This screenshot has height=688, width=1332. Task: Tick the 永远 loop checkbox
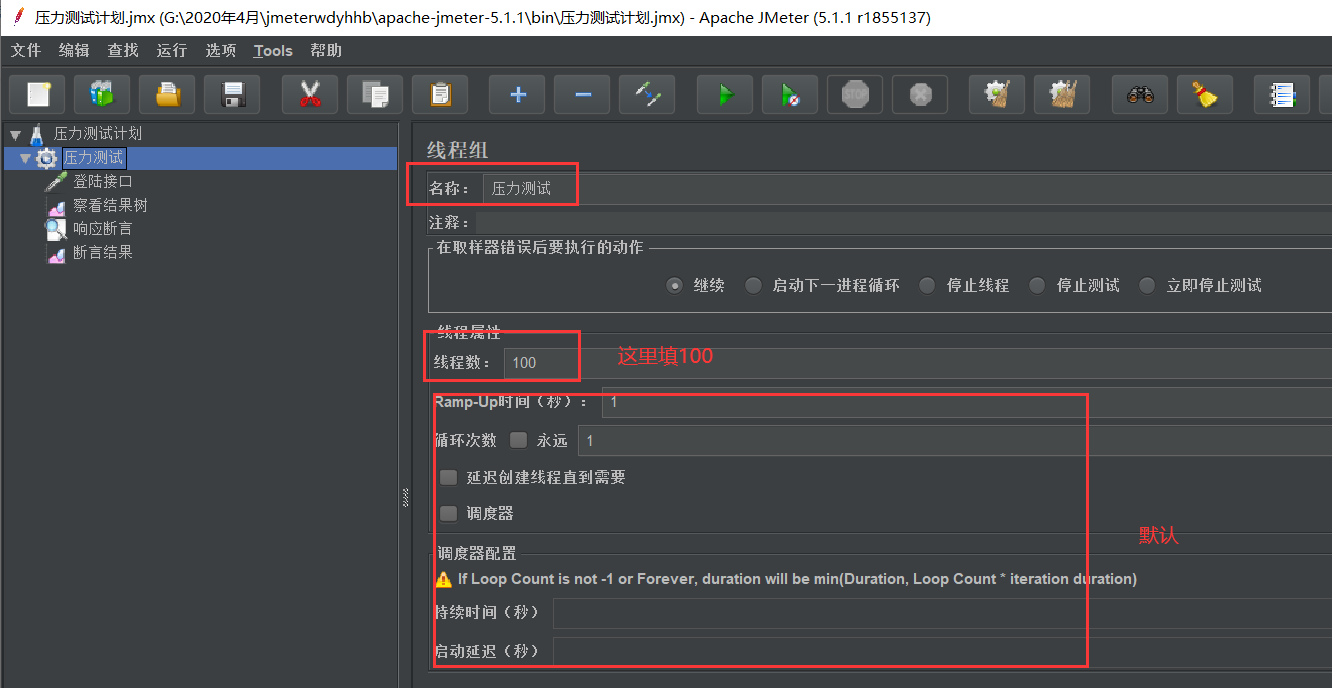pos(518,440)
